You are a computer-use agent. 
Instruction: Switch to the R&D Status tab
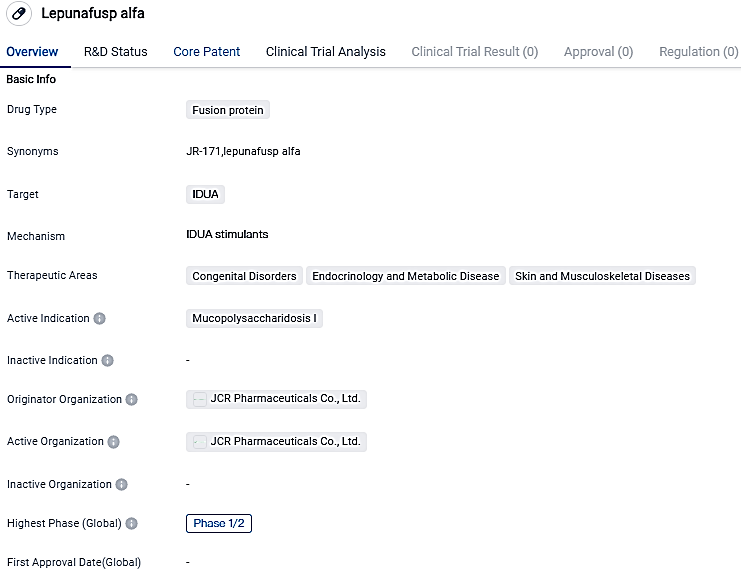point(115,52)
